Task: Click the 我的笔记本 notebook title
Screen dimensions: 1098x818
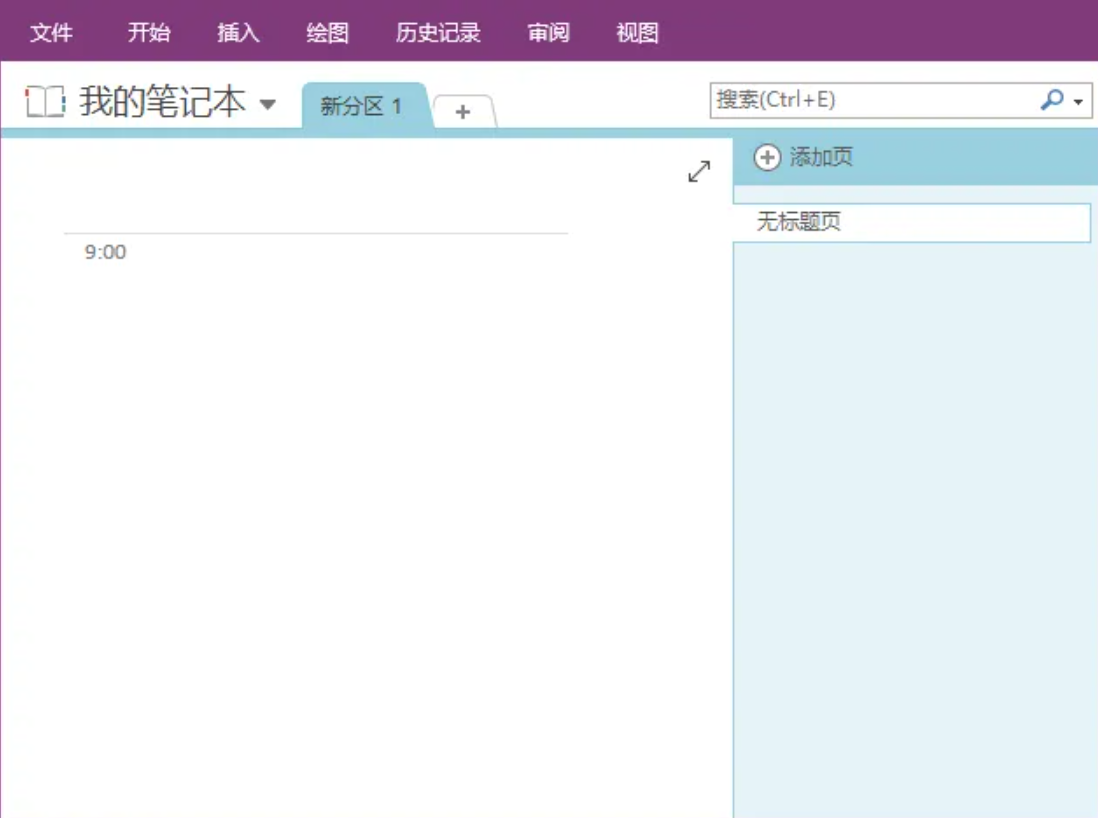Action: (x=162, y=102)
